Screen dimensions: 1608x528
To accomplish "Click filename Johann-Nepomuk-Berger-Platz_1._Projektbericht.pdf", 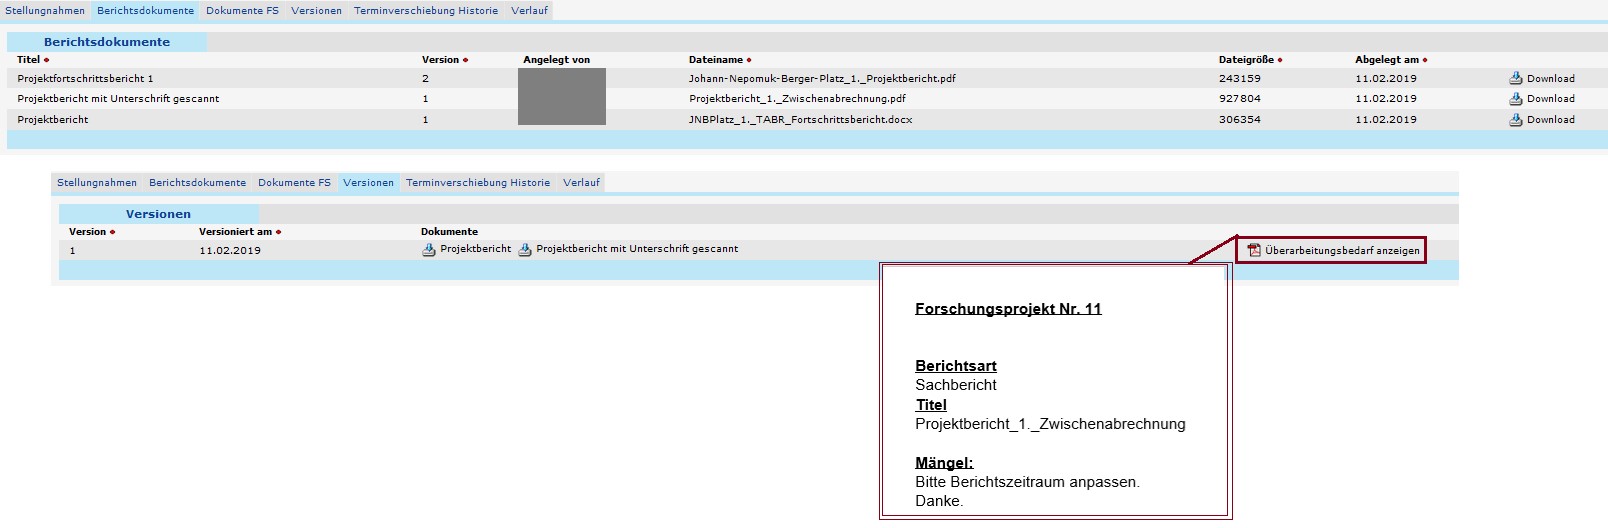I will pyautogui.click(x=822, y=78).
